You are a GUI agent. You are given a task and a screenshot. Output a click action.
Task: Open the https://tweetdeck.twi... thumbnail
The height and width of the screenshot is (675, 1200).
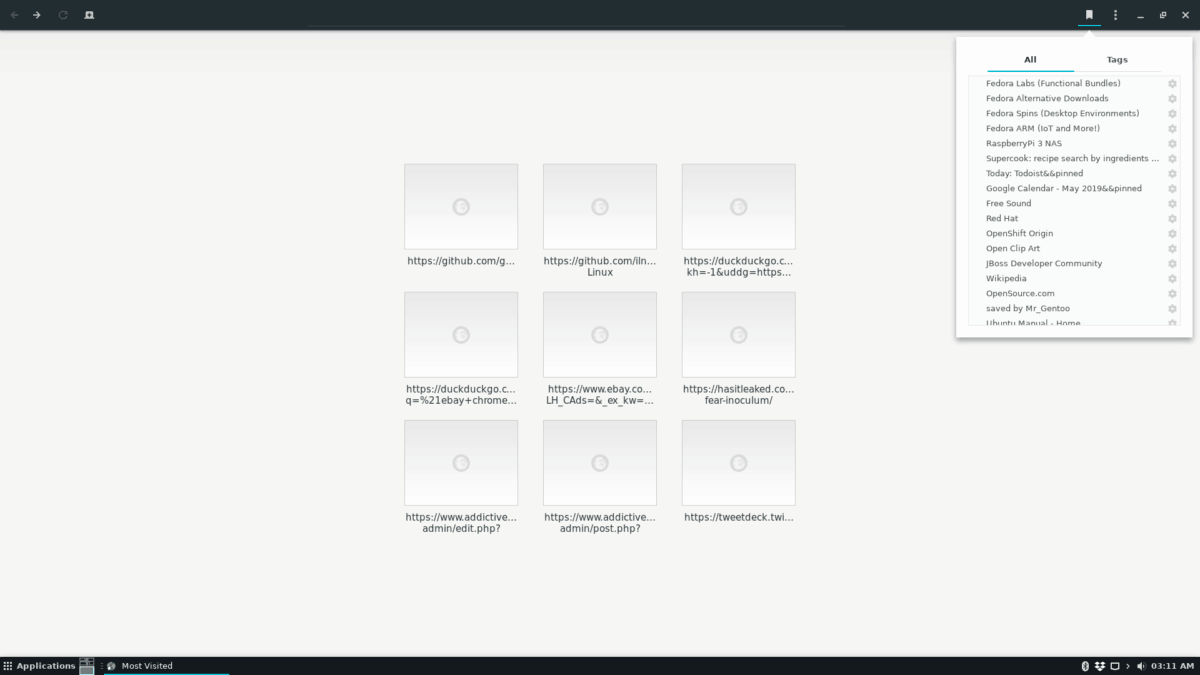[739, 463]
